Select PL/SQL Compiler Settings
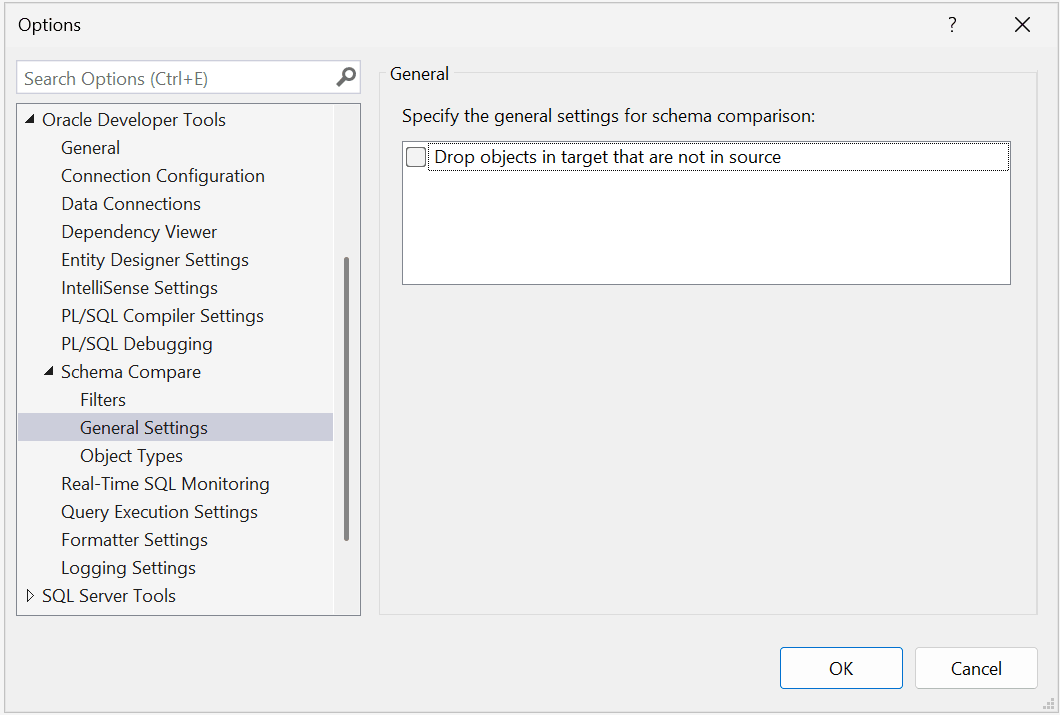 click(x=162, y=315)
